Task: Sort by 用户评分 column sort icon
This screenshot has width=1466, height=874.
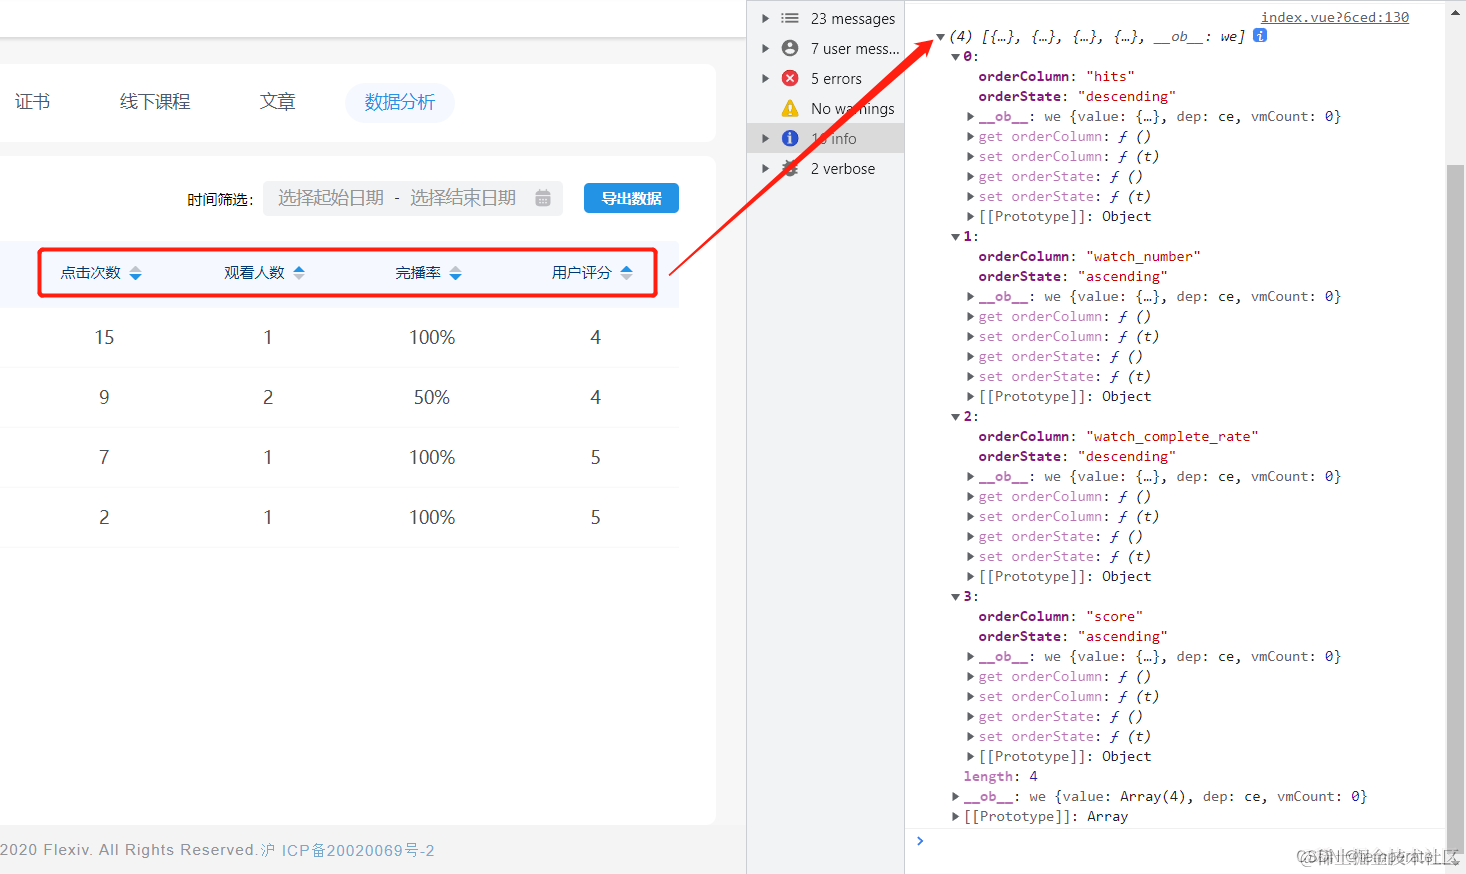Action: pos(627,273)
